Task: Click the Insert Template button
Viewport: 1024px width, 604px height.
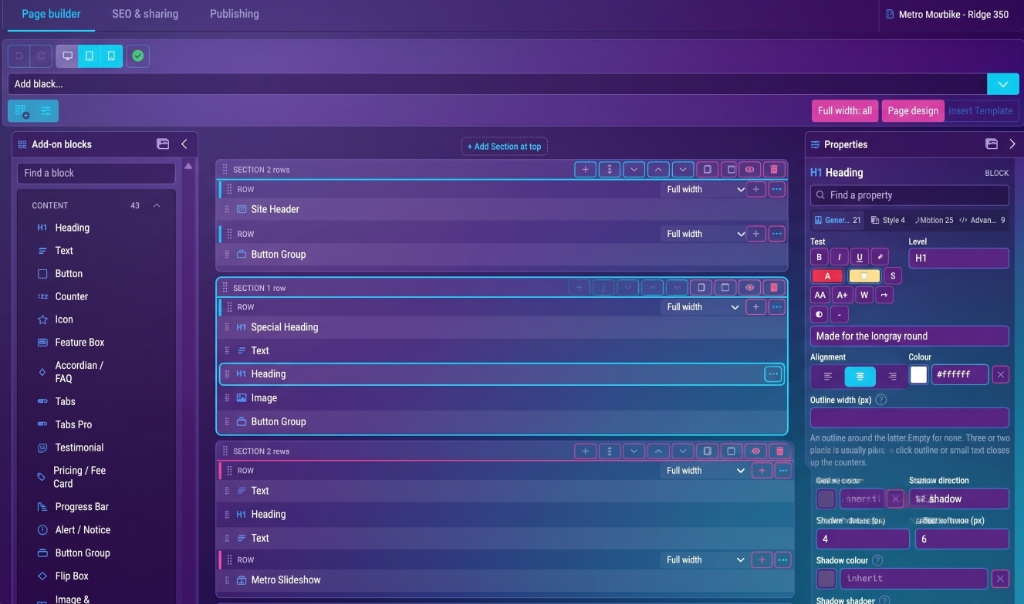Action: pos(980,111)
